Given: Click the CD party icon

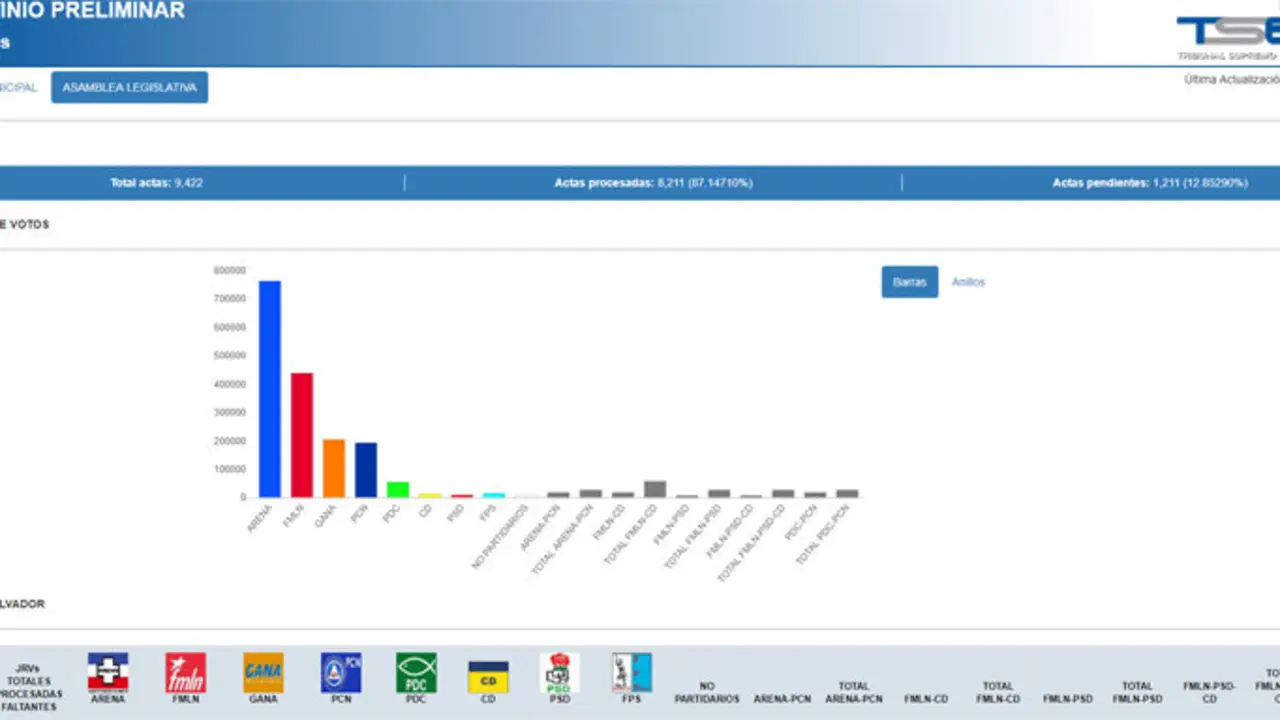Looking at the screenshot, I should (x=488, y=673).
